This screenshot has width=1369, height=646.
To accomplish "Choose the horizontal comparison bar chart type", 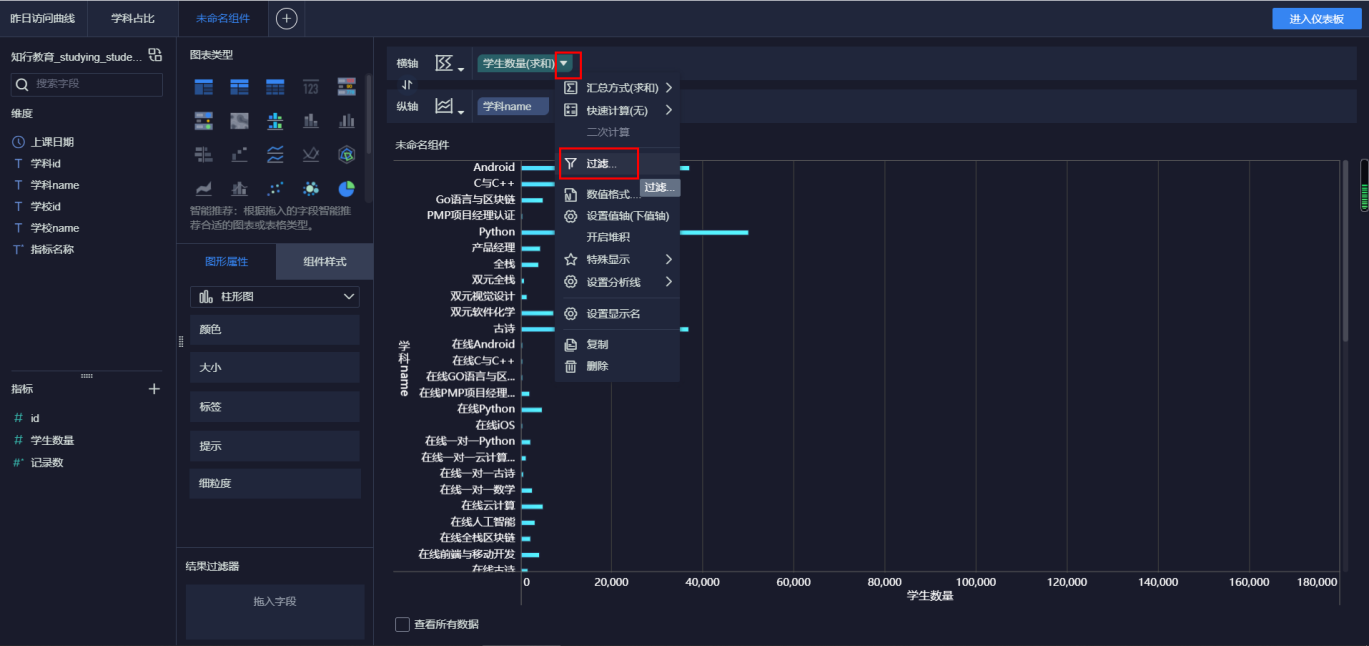I will coord(203,154).
